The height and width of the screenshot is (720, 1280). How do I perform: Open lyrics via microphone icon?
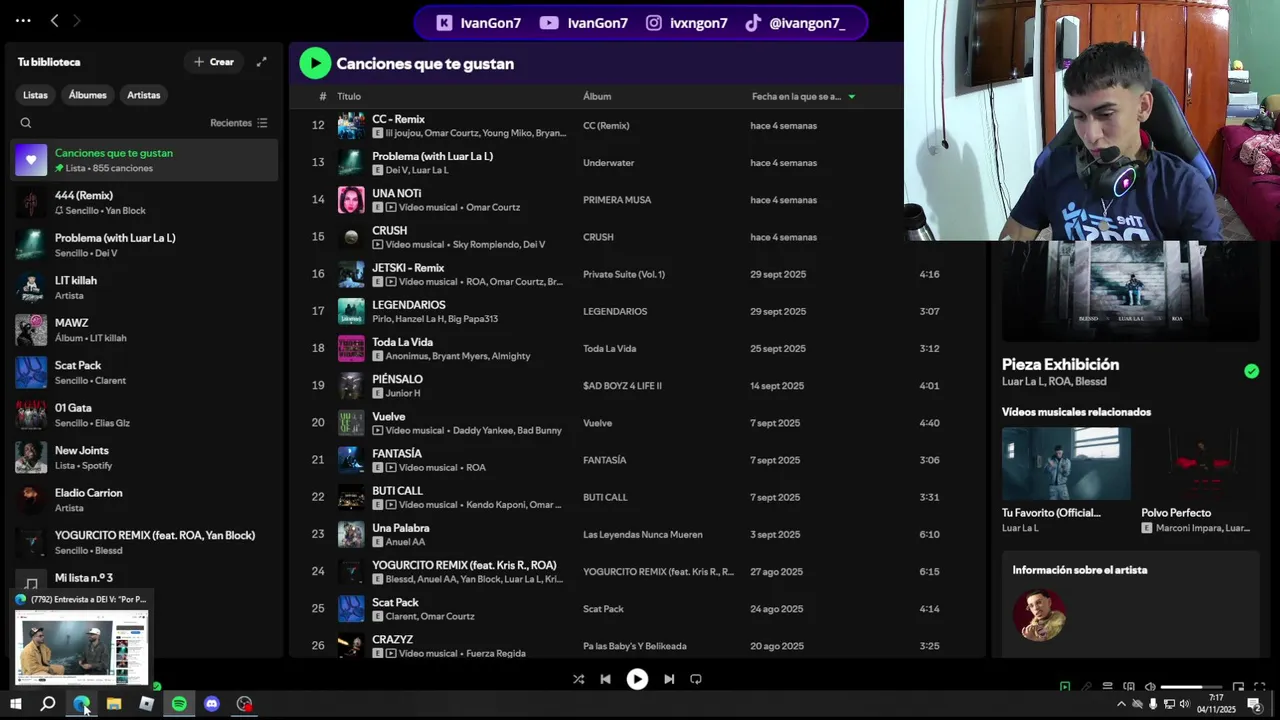1086,687
